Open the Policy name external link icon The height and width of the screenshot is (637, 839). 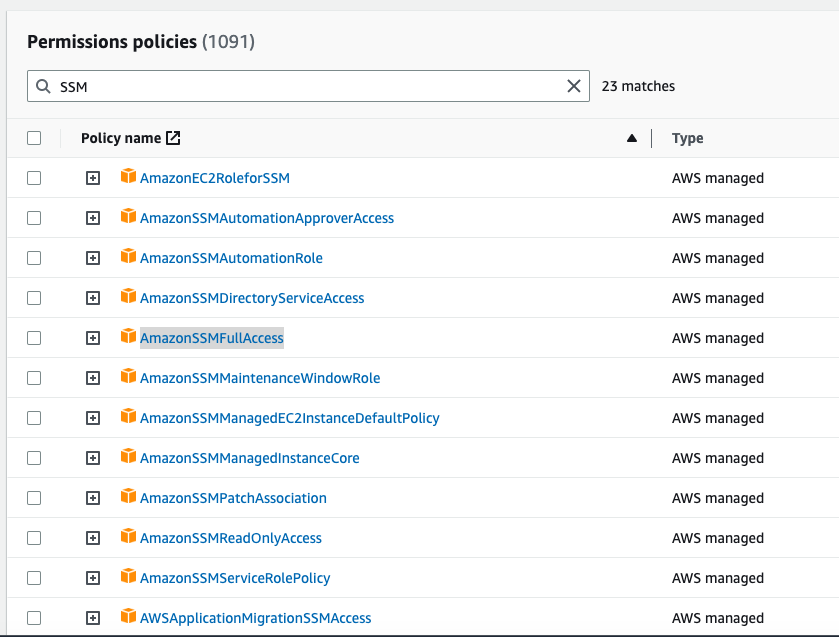[173, 138]
